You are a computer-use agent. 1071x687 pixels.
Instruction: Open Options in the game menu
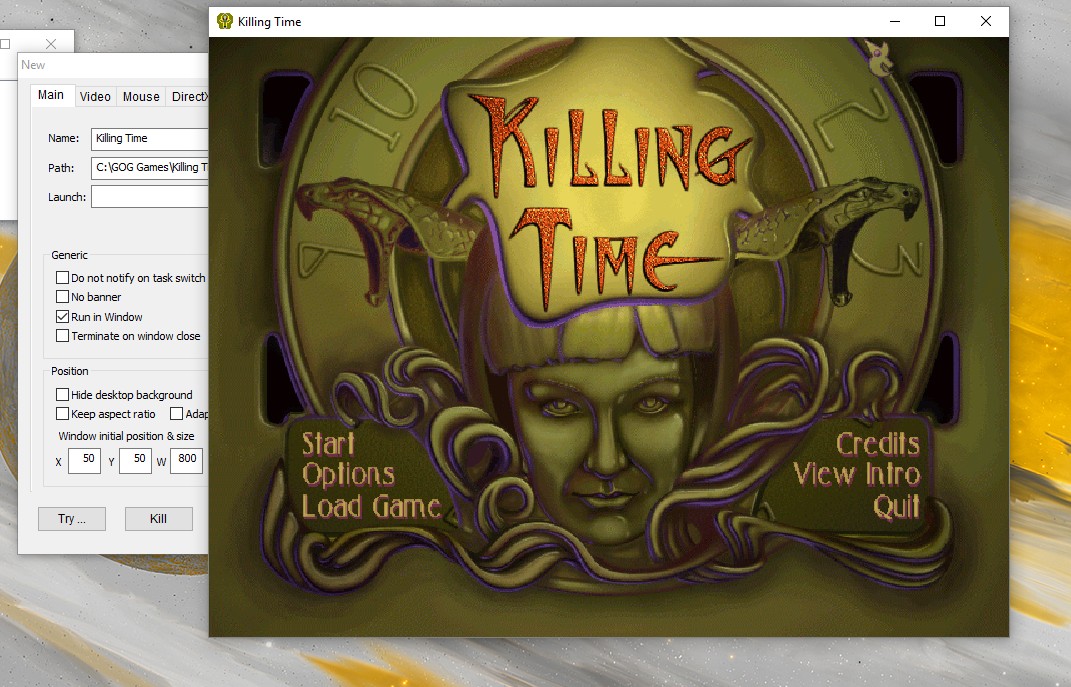pos(348,475)
